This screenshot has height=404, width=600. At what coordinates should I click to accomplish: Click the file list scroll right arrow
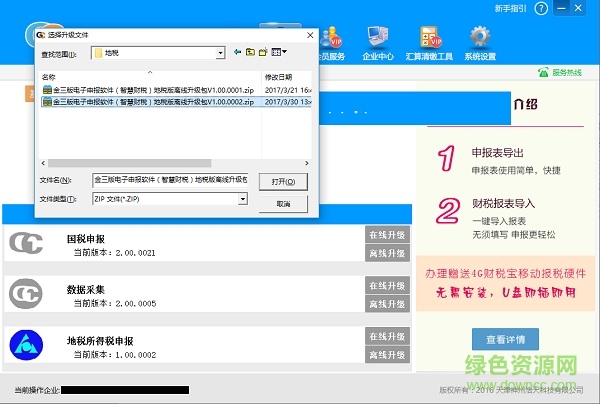click(x=307, y=163)
